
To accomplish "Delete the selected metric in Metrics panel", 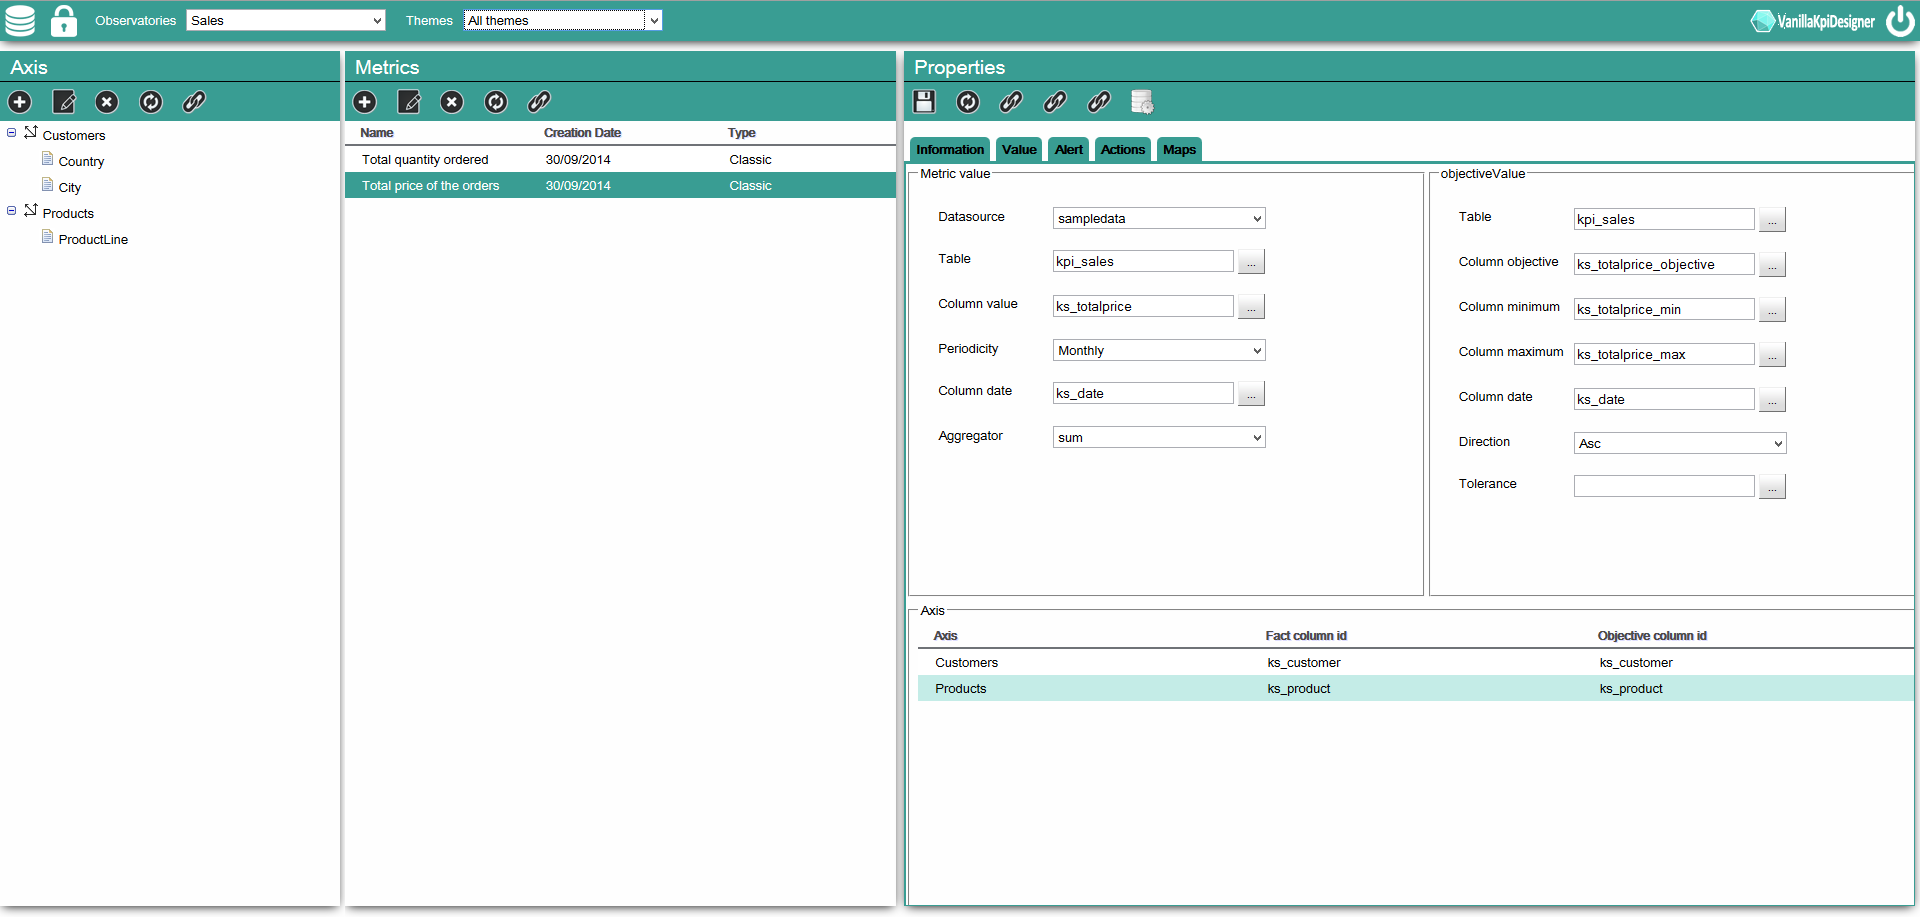I will pos(452,102).
